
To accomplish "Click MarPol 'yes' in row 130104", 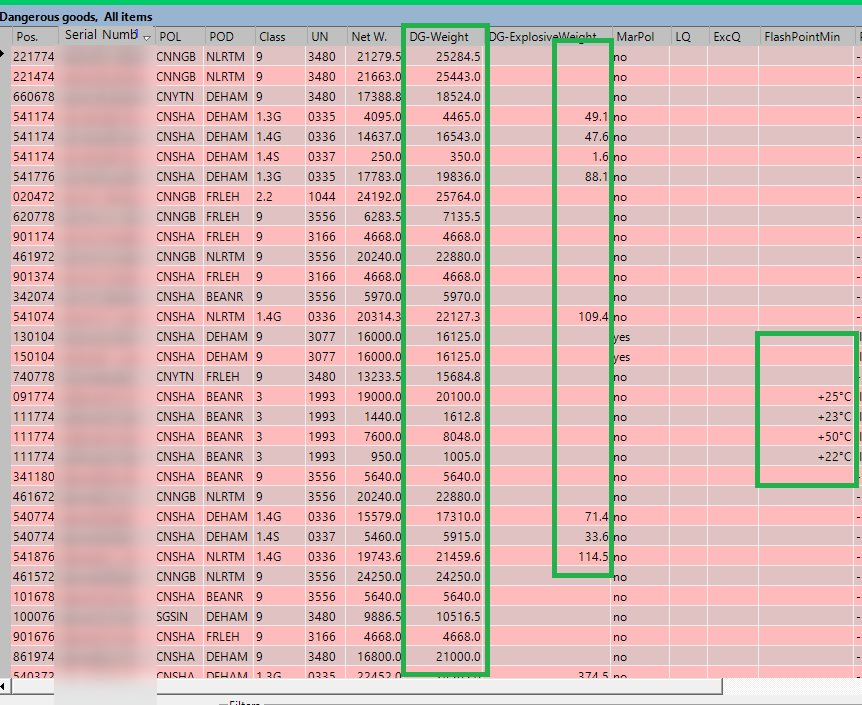I will point(622,337).
